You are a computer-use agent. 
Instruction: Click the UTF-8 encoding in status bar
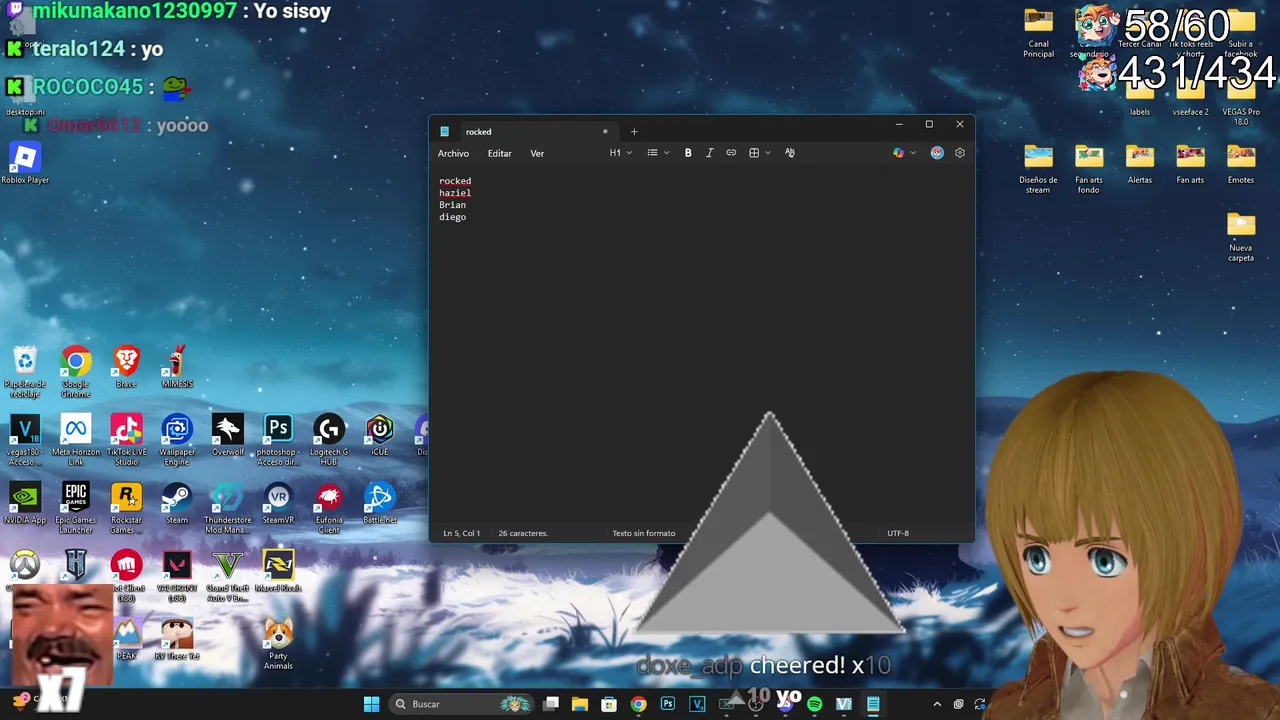[898, 533]
